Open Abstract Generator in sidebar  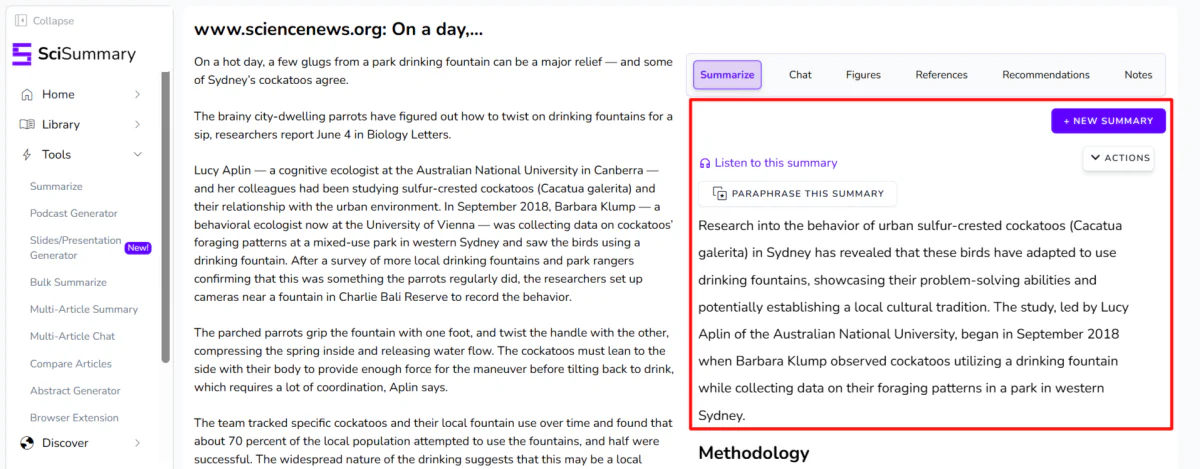tap(75, 391)
